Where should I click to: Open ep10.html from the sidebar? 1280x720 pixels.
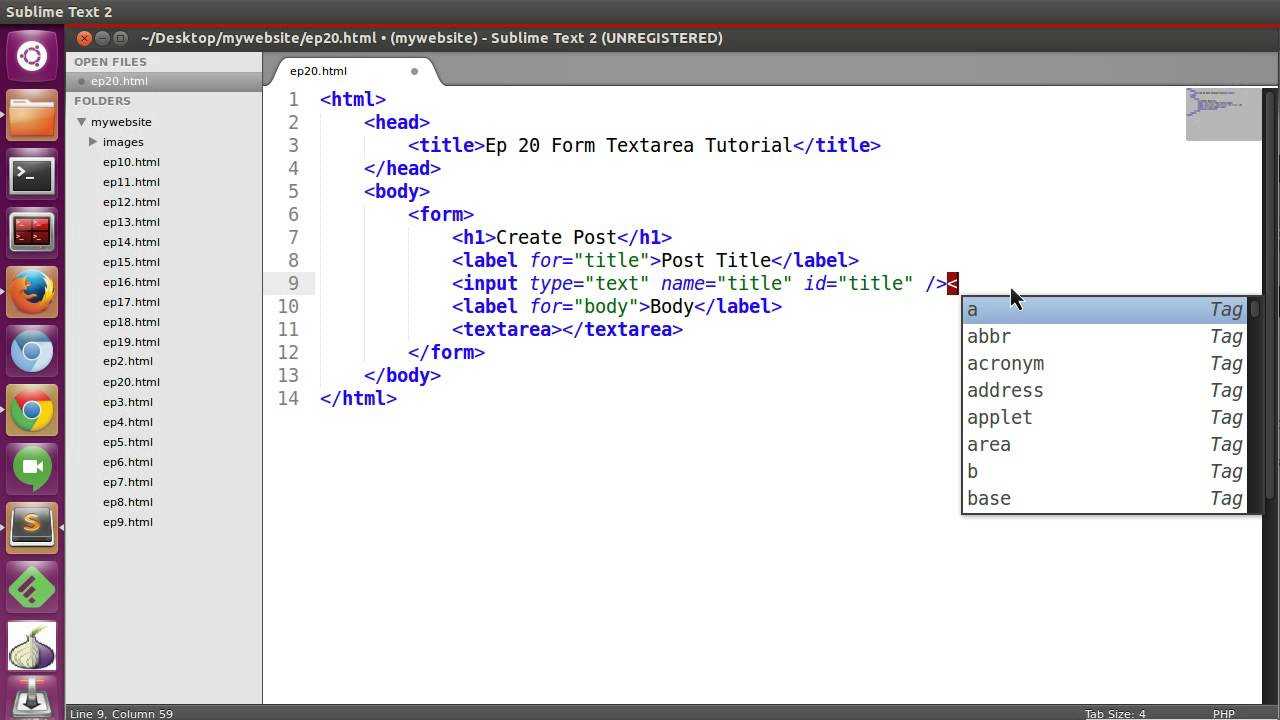[x=131, y=162]
